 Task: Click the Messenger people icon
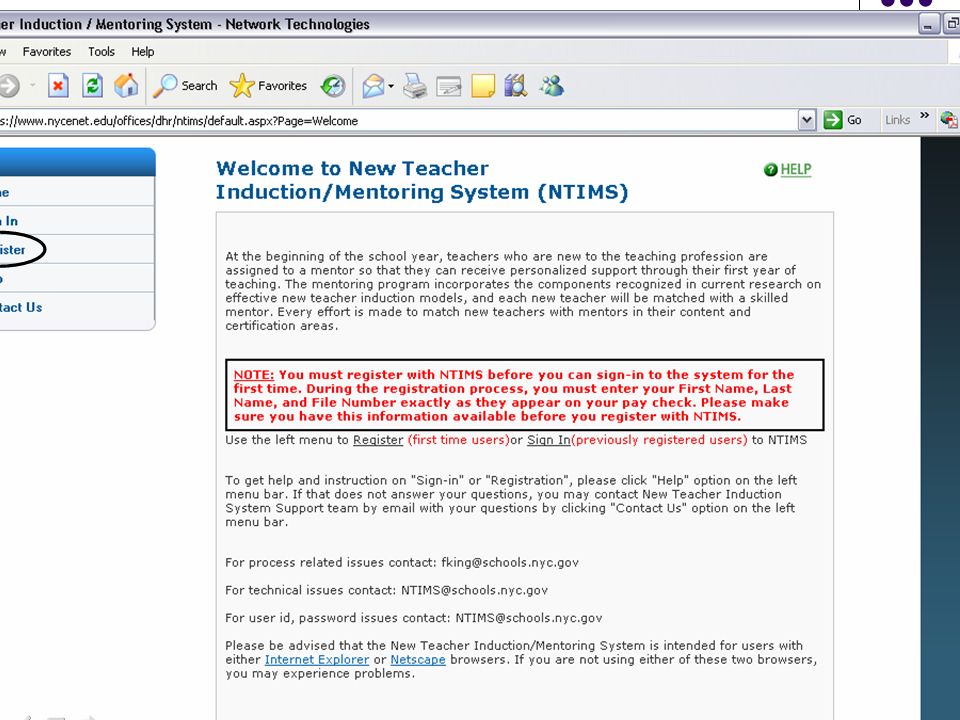point(552,86)
